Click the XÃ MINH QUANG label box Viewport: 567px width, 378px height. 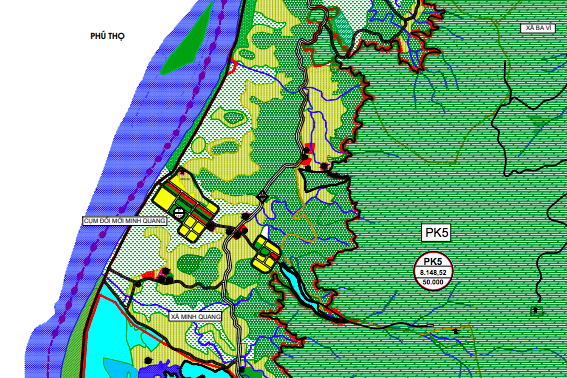pos(196,317)
